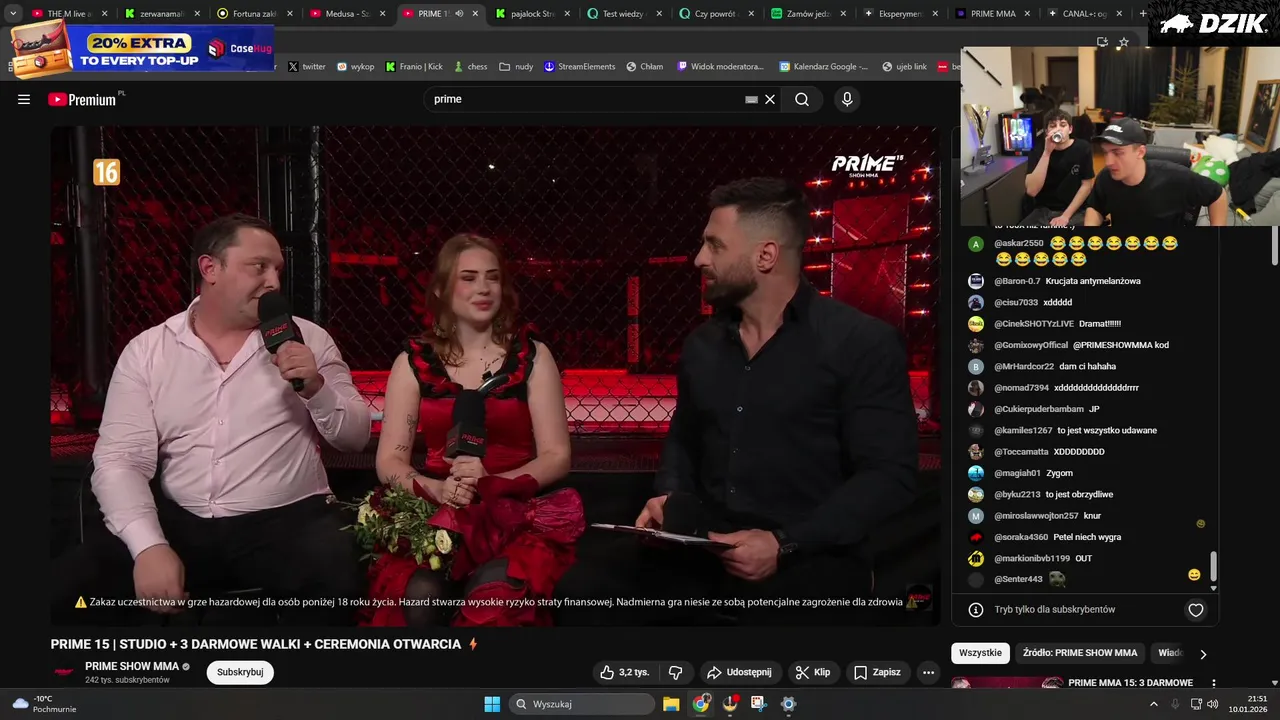
Task: Switch to the 'Eksperymen' tab
Action: 899,14
